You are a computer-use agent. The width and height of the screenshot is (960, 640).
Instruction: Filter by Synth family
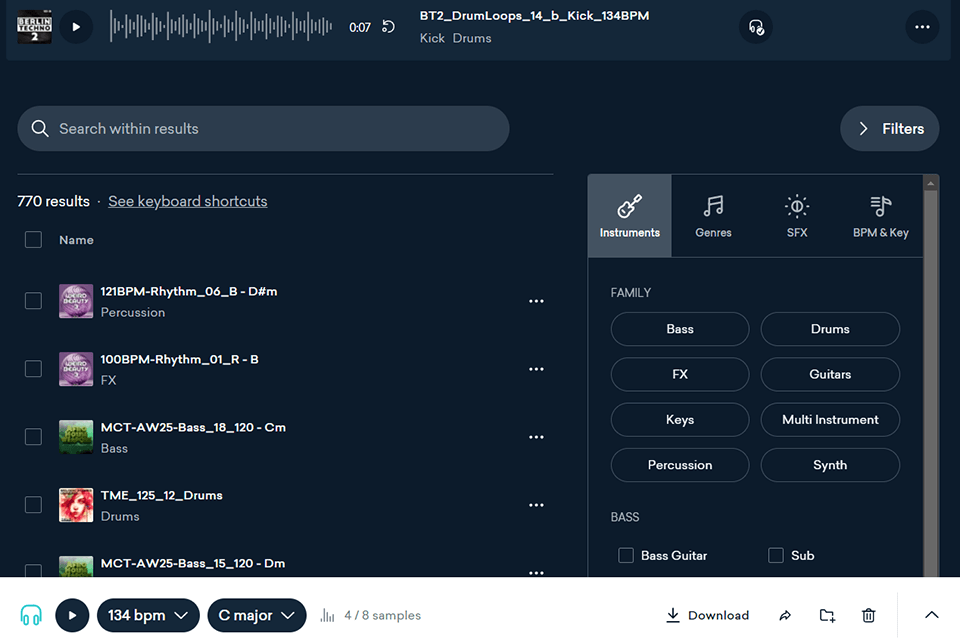coord(830,465)
